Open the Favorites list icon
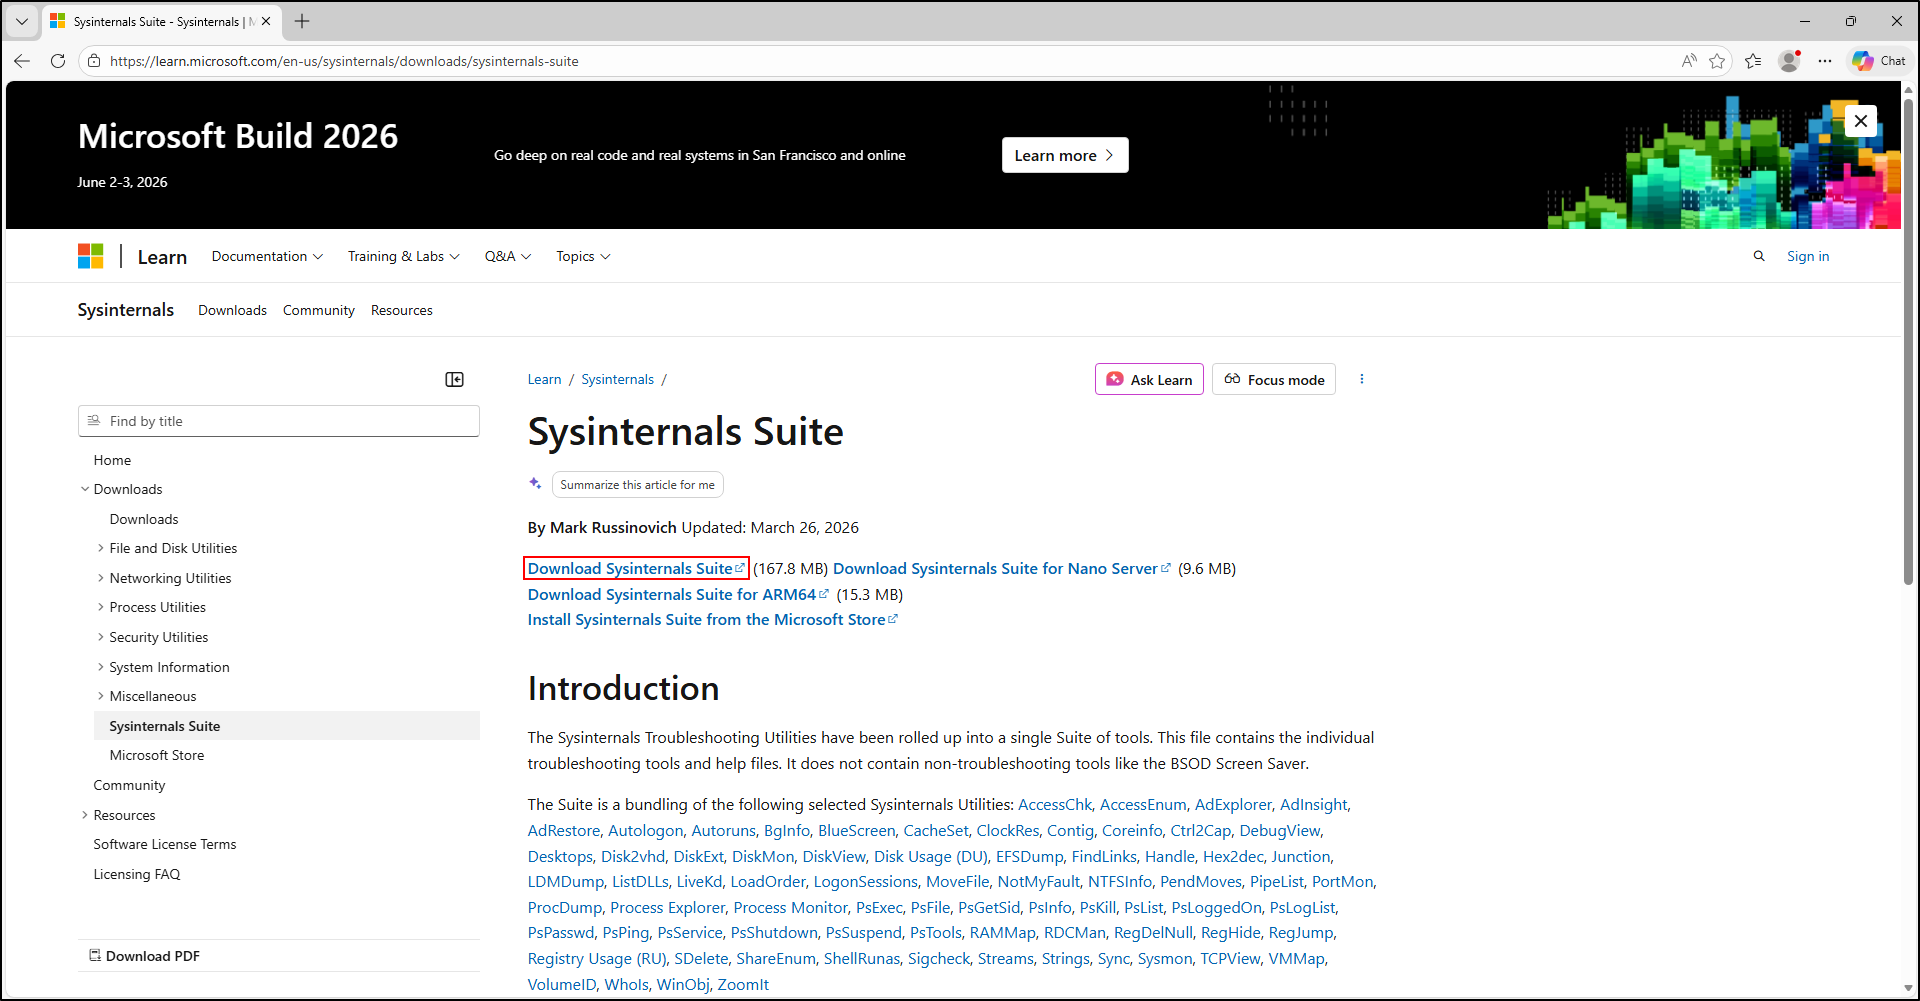Viewport: 1920px width, 1001px height. [x=1753, y=61]
